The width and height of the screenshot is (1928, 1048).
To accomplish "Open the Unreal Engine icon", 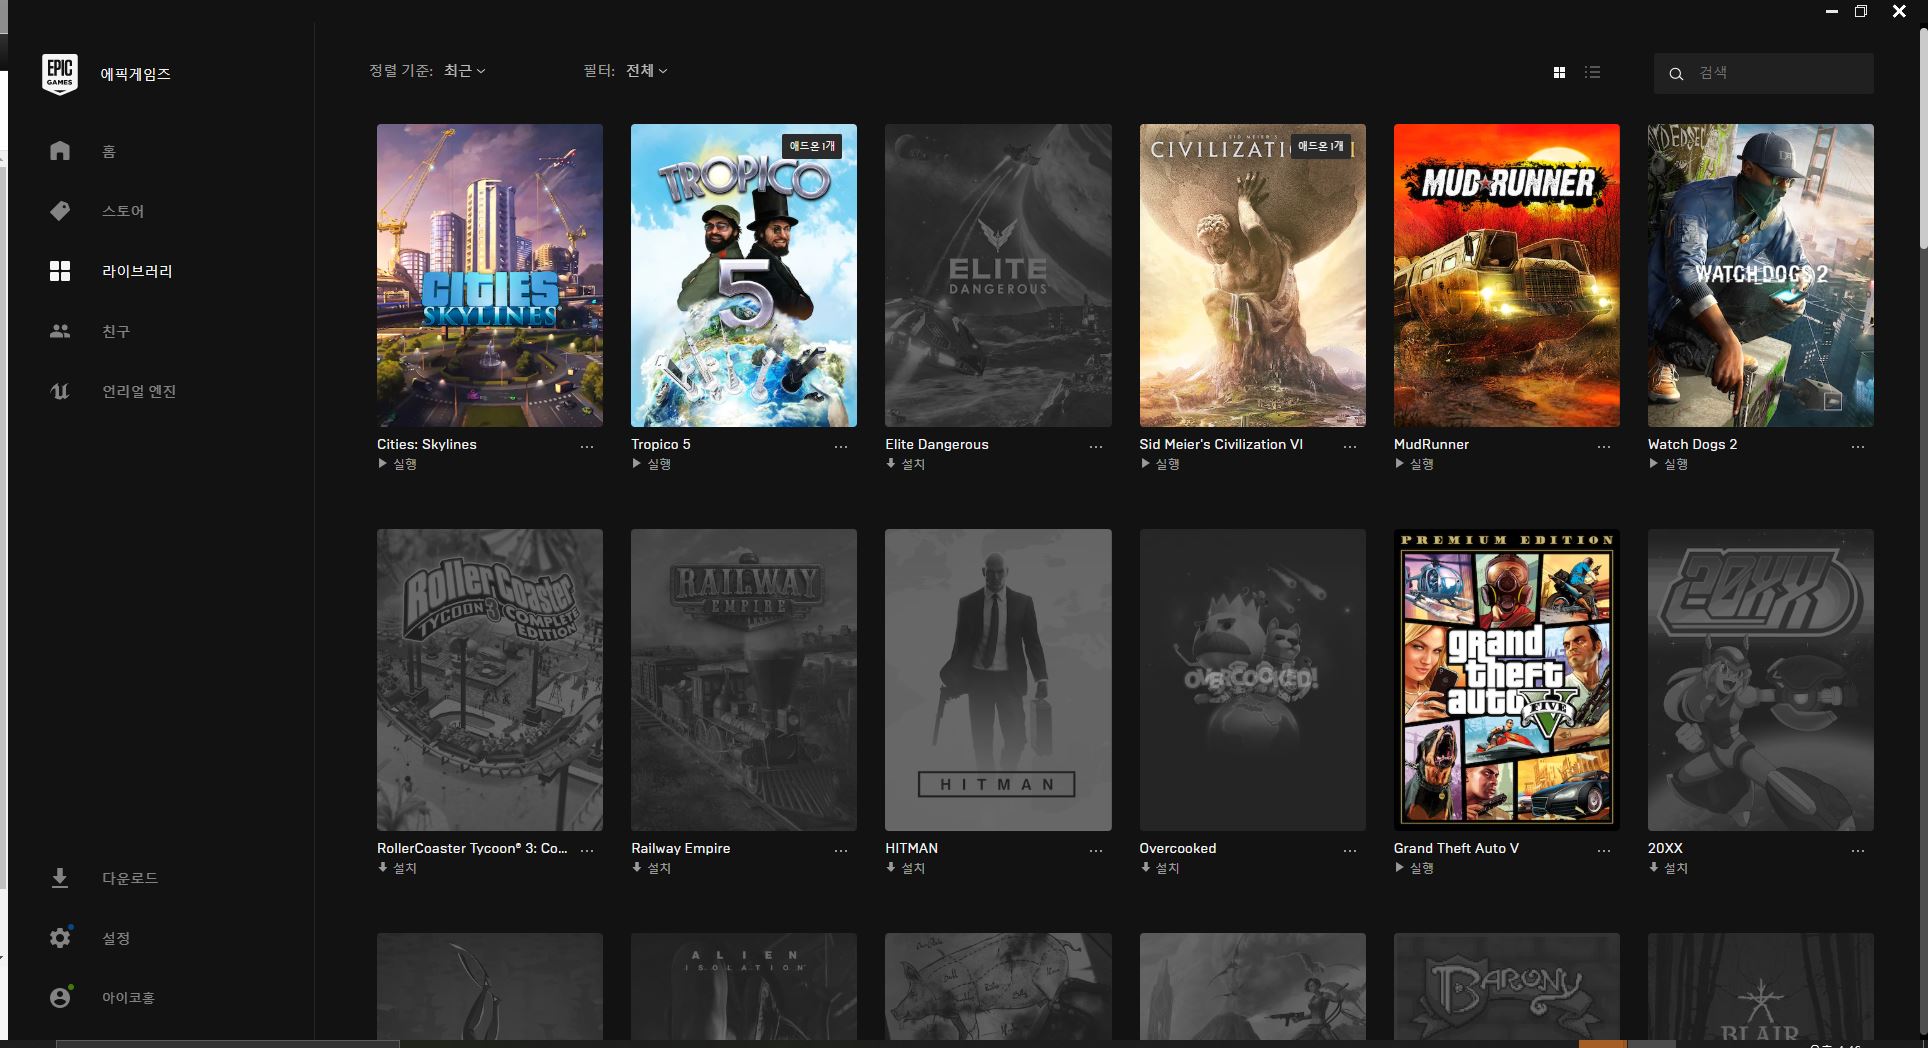I will (60, 391).
